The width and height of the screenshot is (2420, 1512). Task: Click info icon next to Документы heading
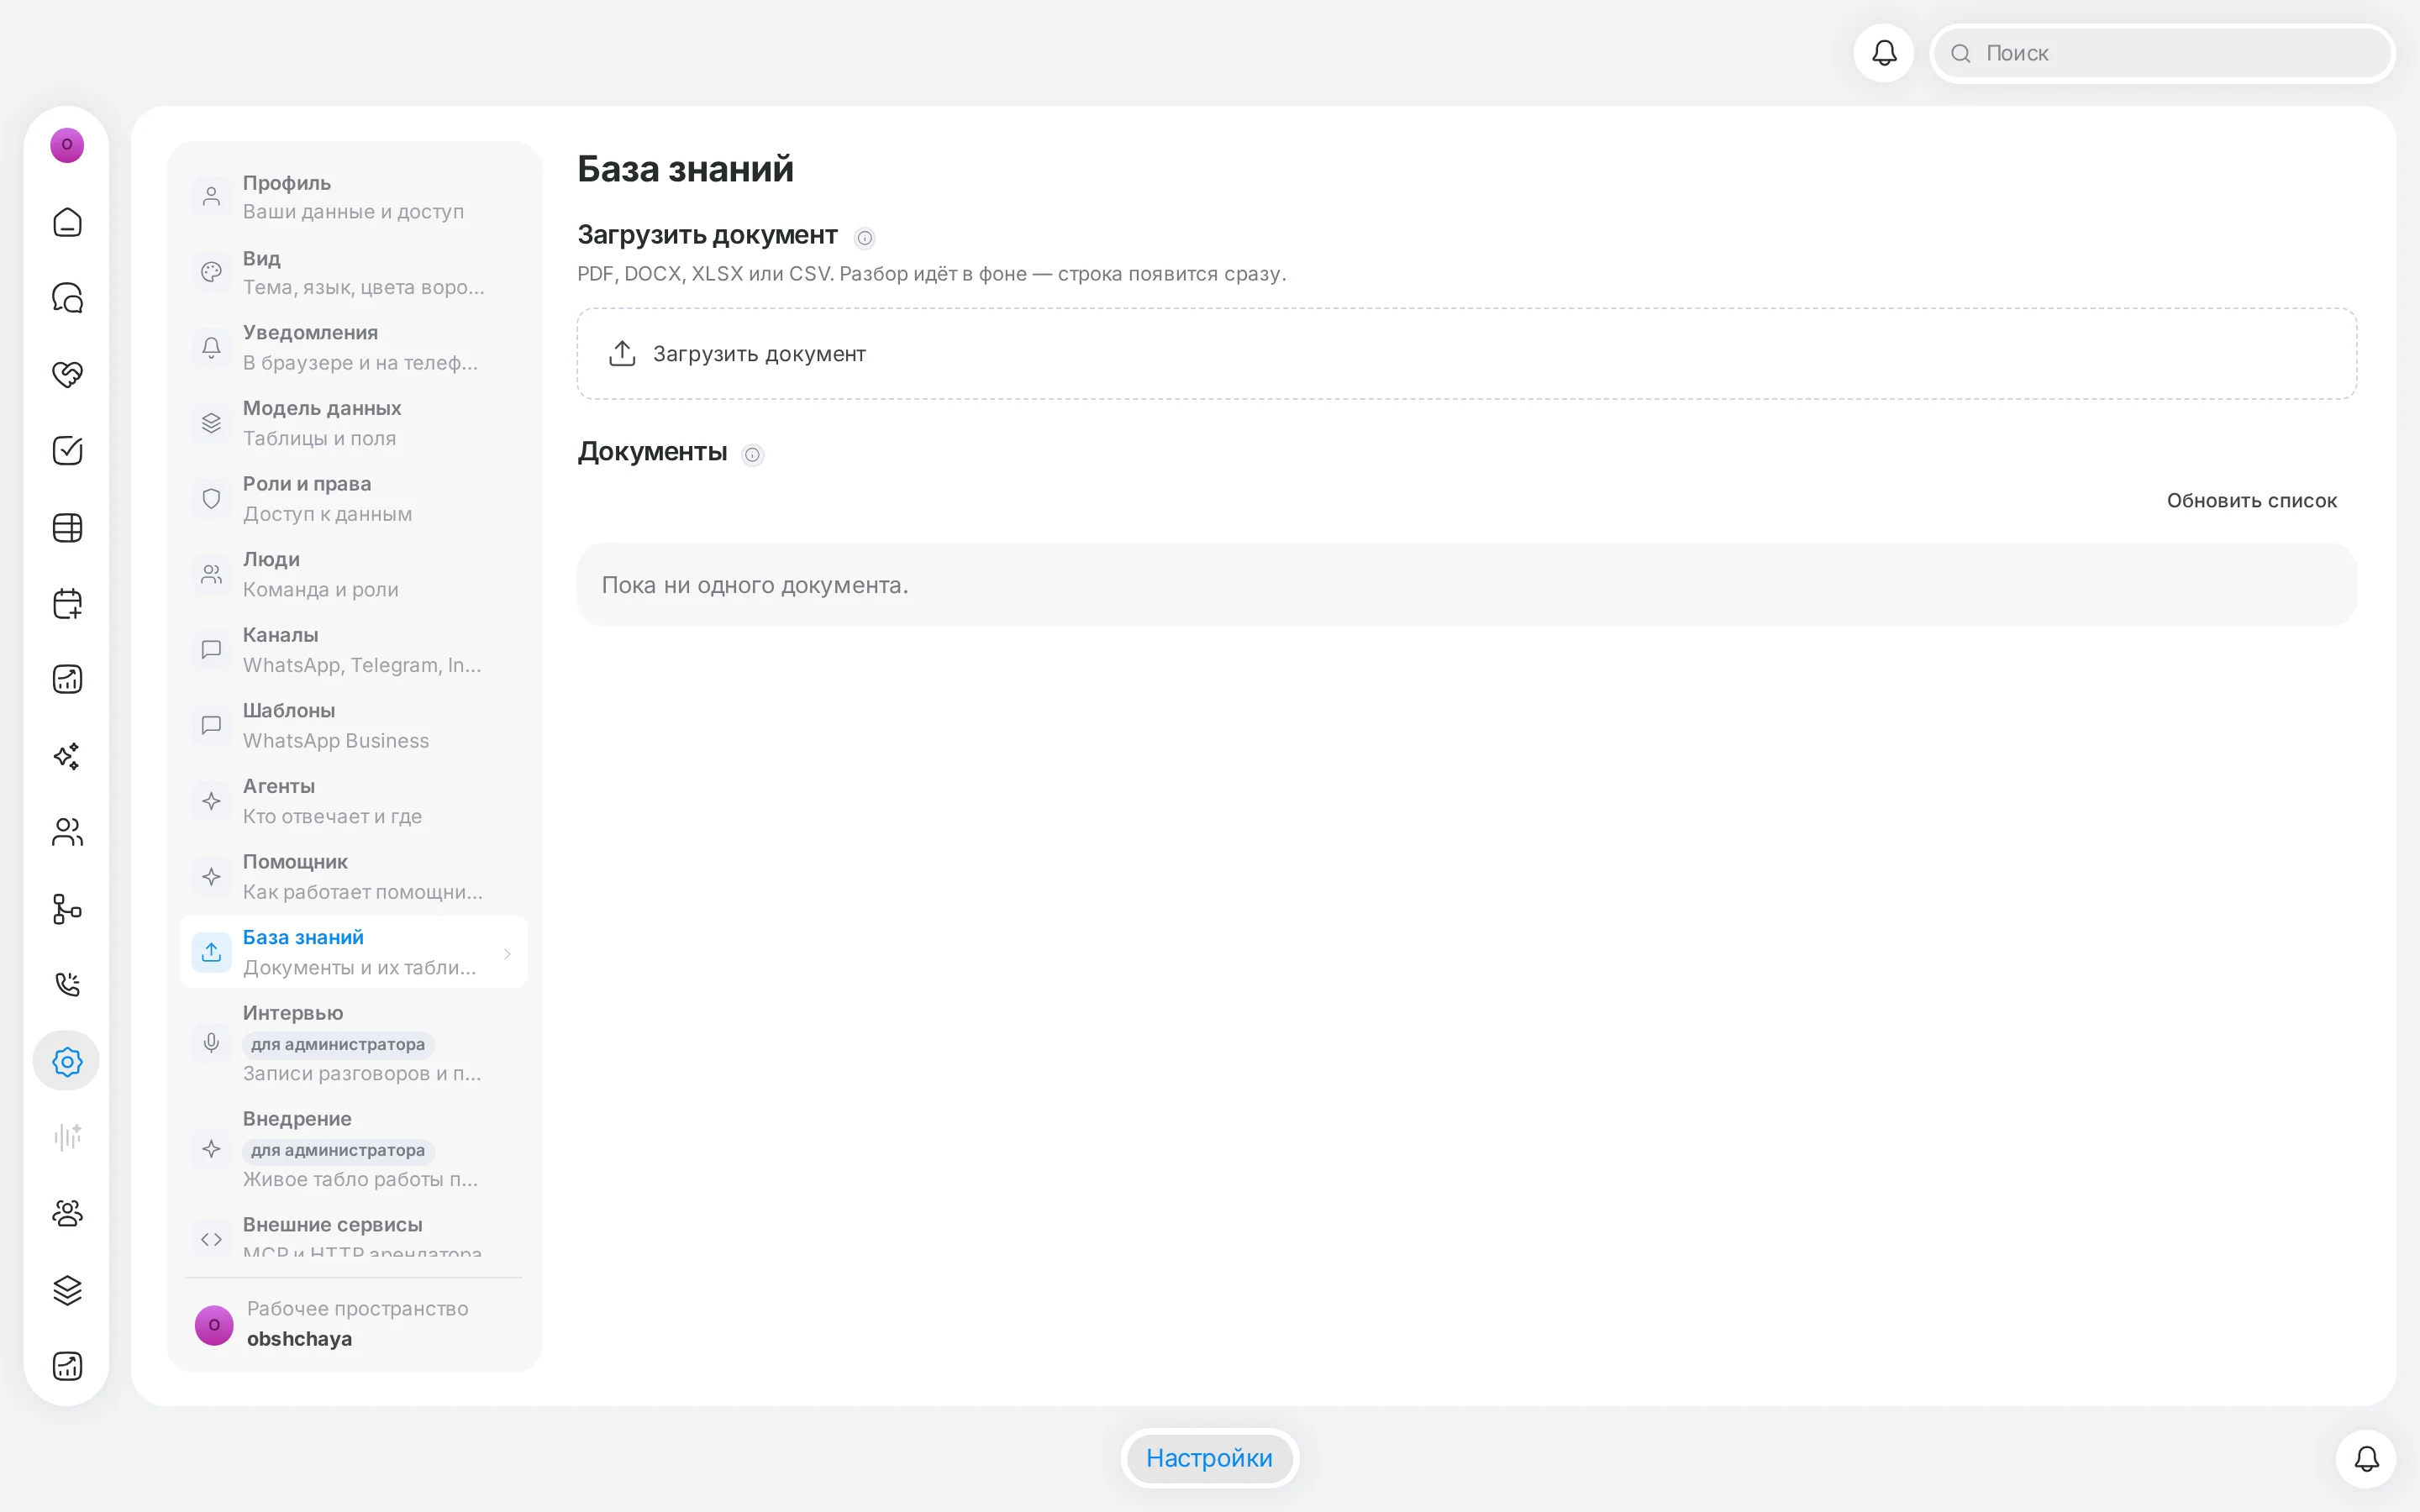click(x=753, y=455)
